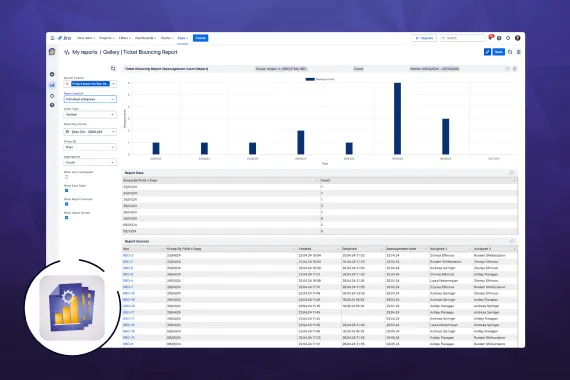Screen dimensions: 570x380
Task: Open the Jira help icon in top bar
Action: tap(499, 38)
